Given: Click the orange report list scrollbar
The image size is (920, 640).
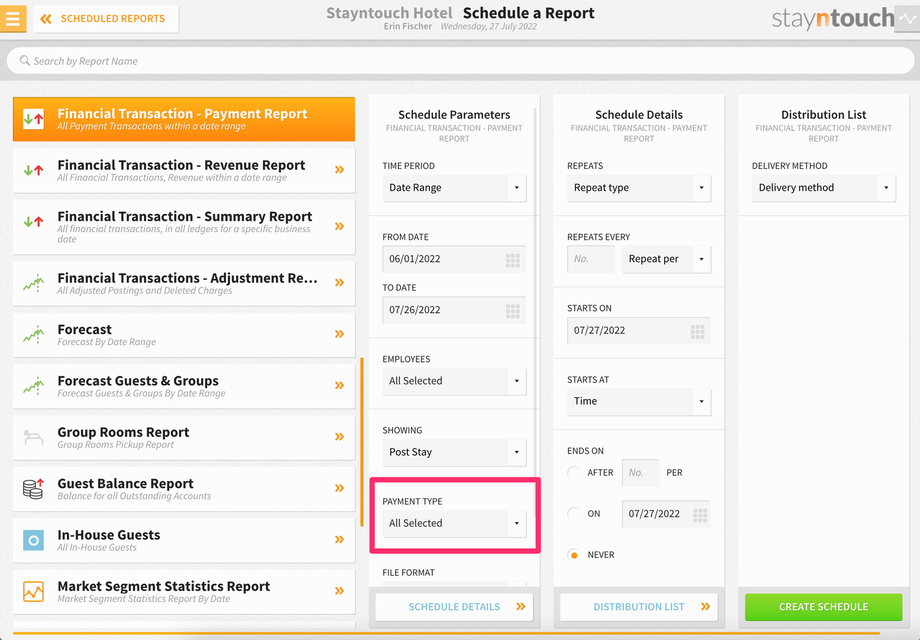Looking at the screenshot, I should 362,442.
